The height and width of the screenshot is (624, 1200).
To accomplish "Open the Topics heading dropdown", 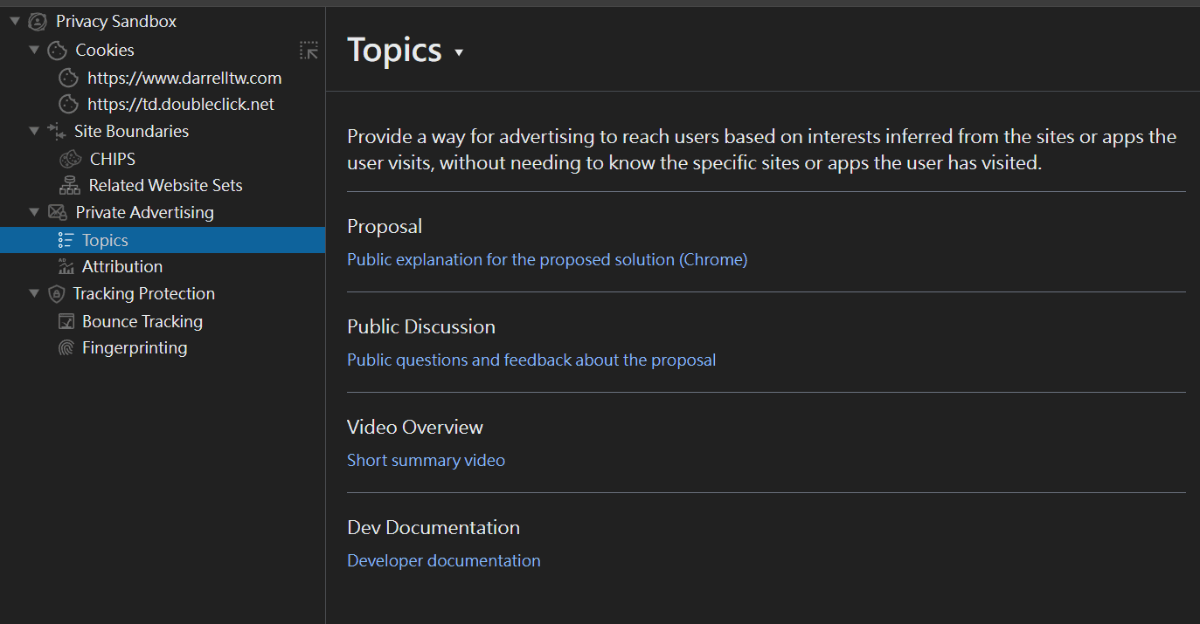I will tap(460, 51).
